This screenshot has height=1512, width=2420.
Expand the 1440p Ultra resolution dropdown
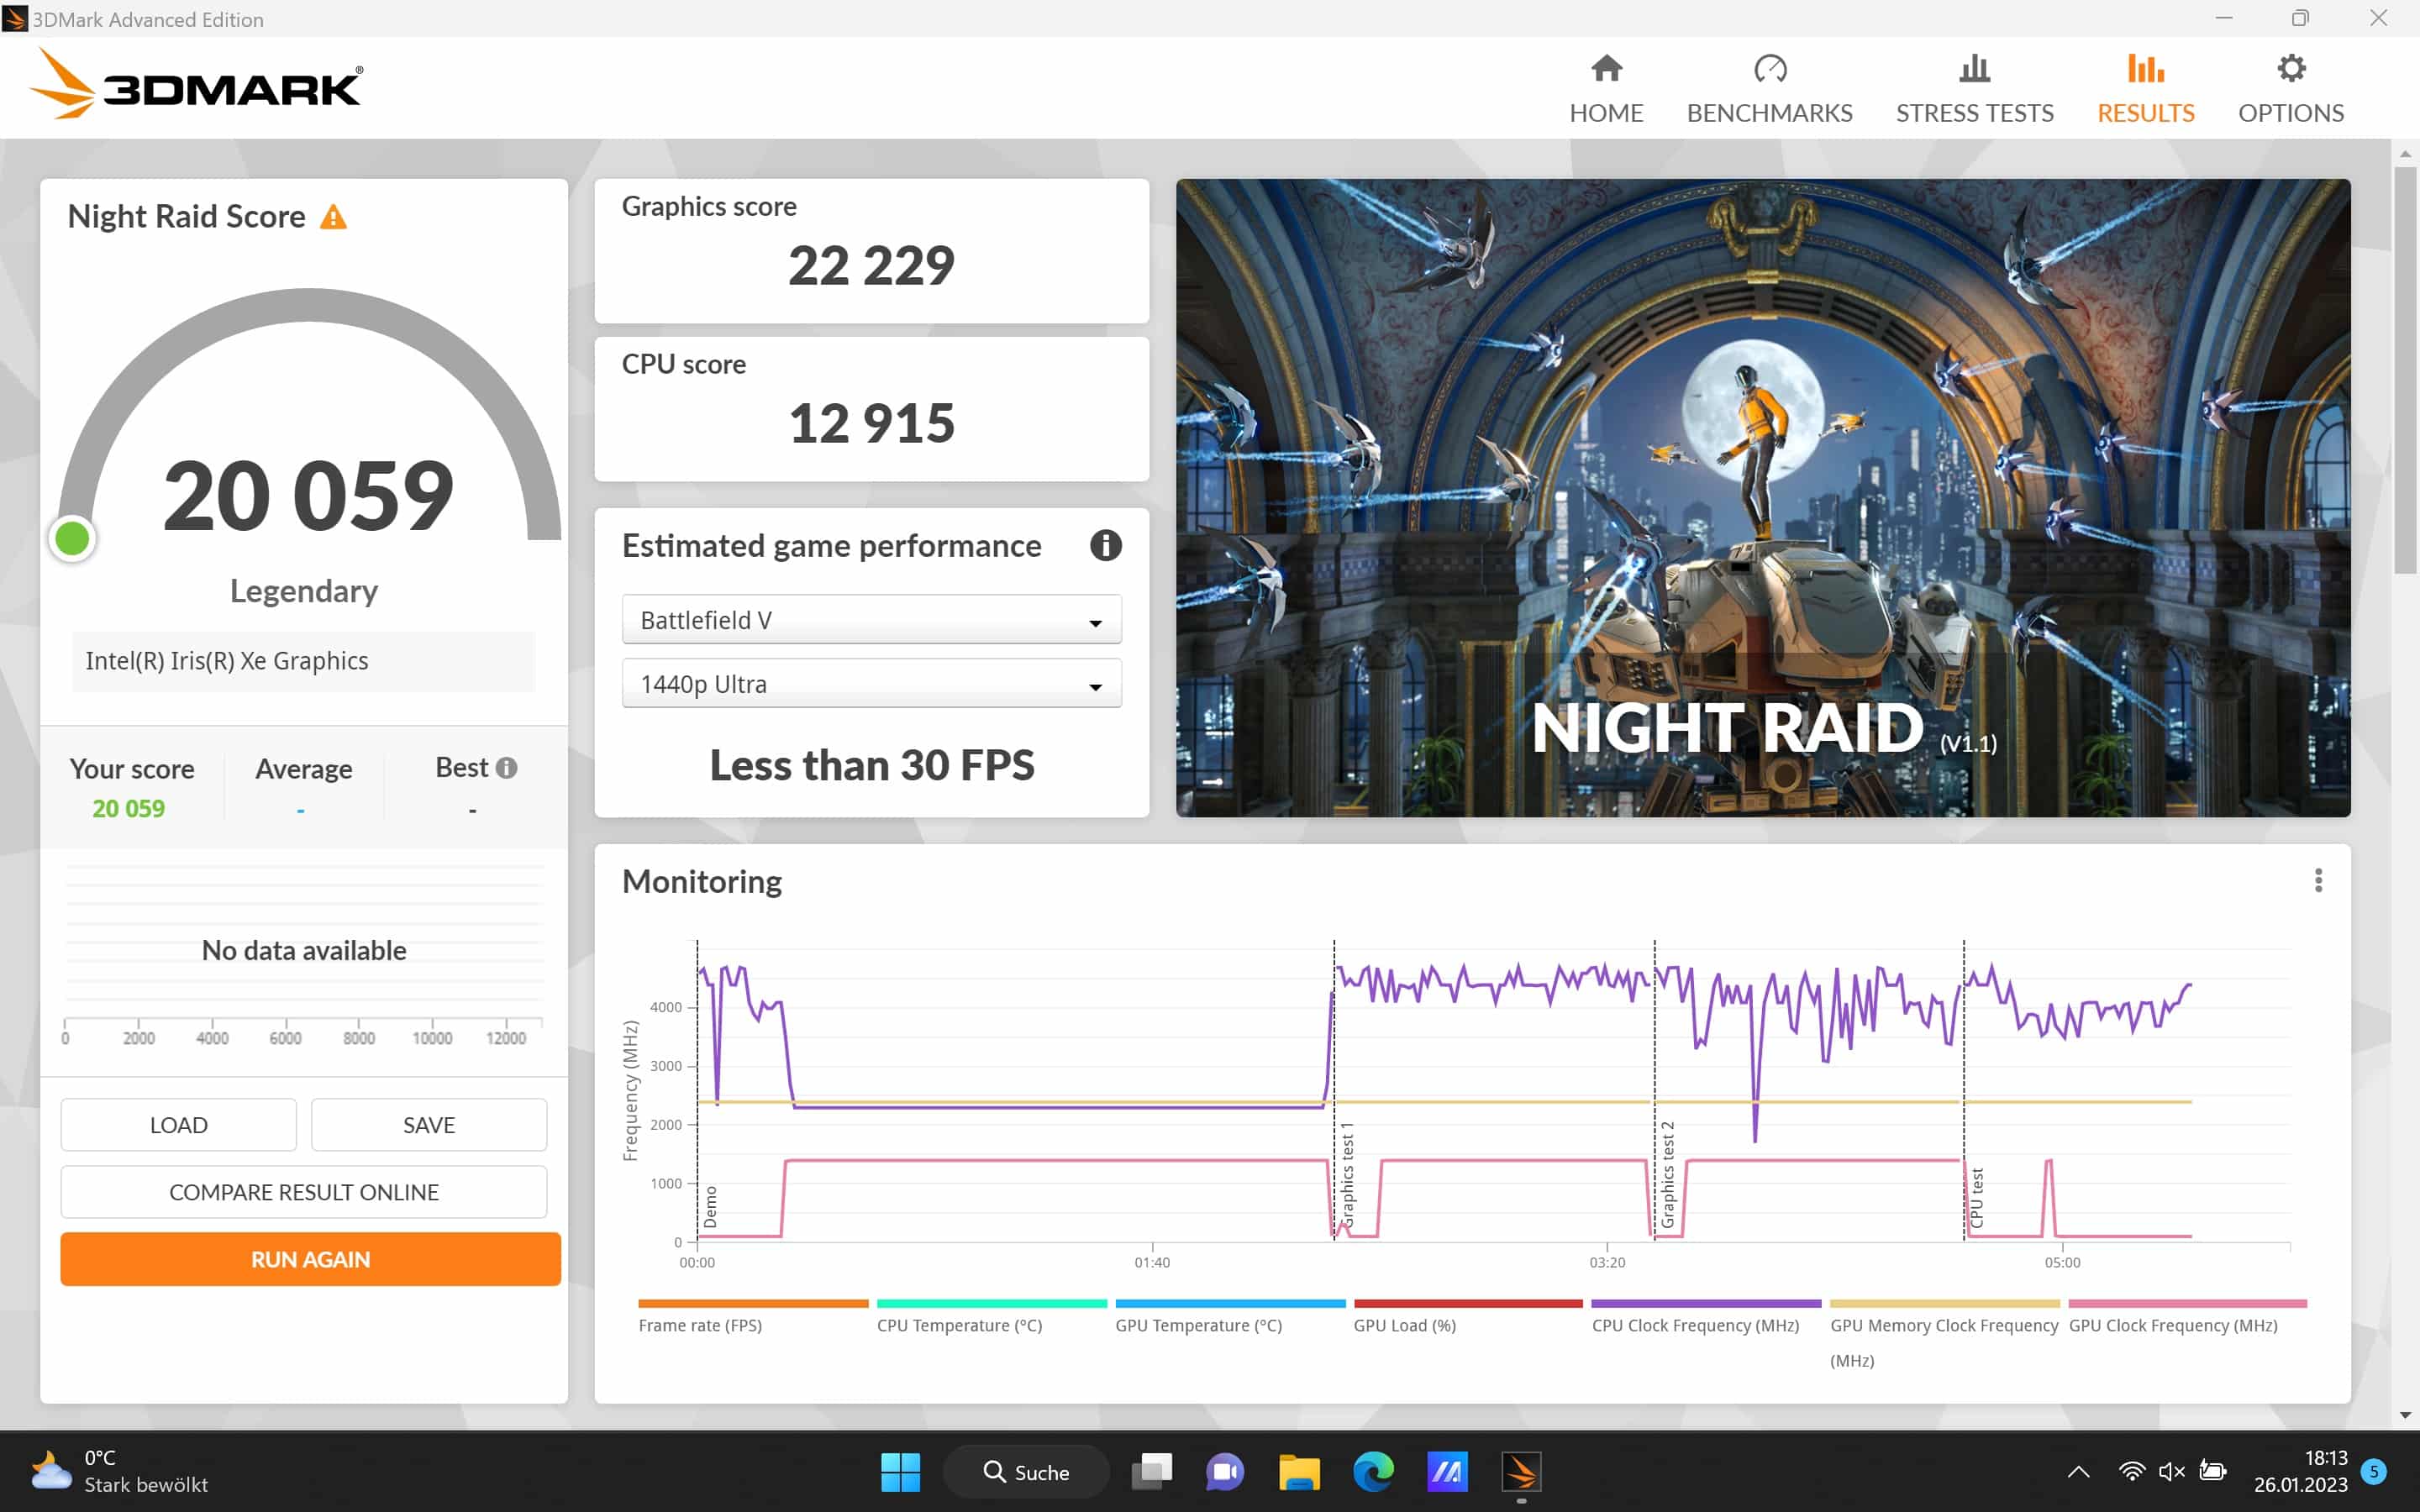(x=871, y=684)
